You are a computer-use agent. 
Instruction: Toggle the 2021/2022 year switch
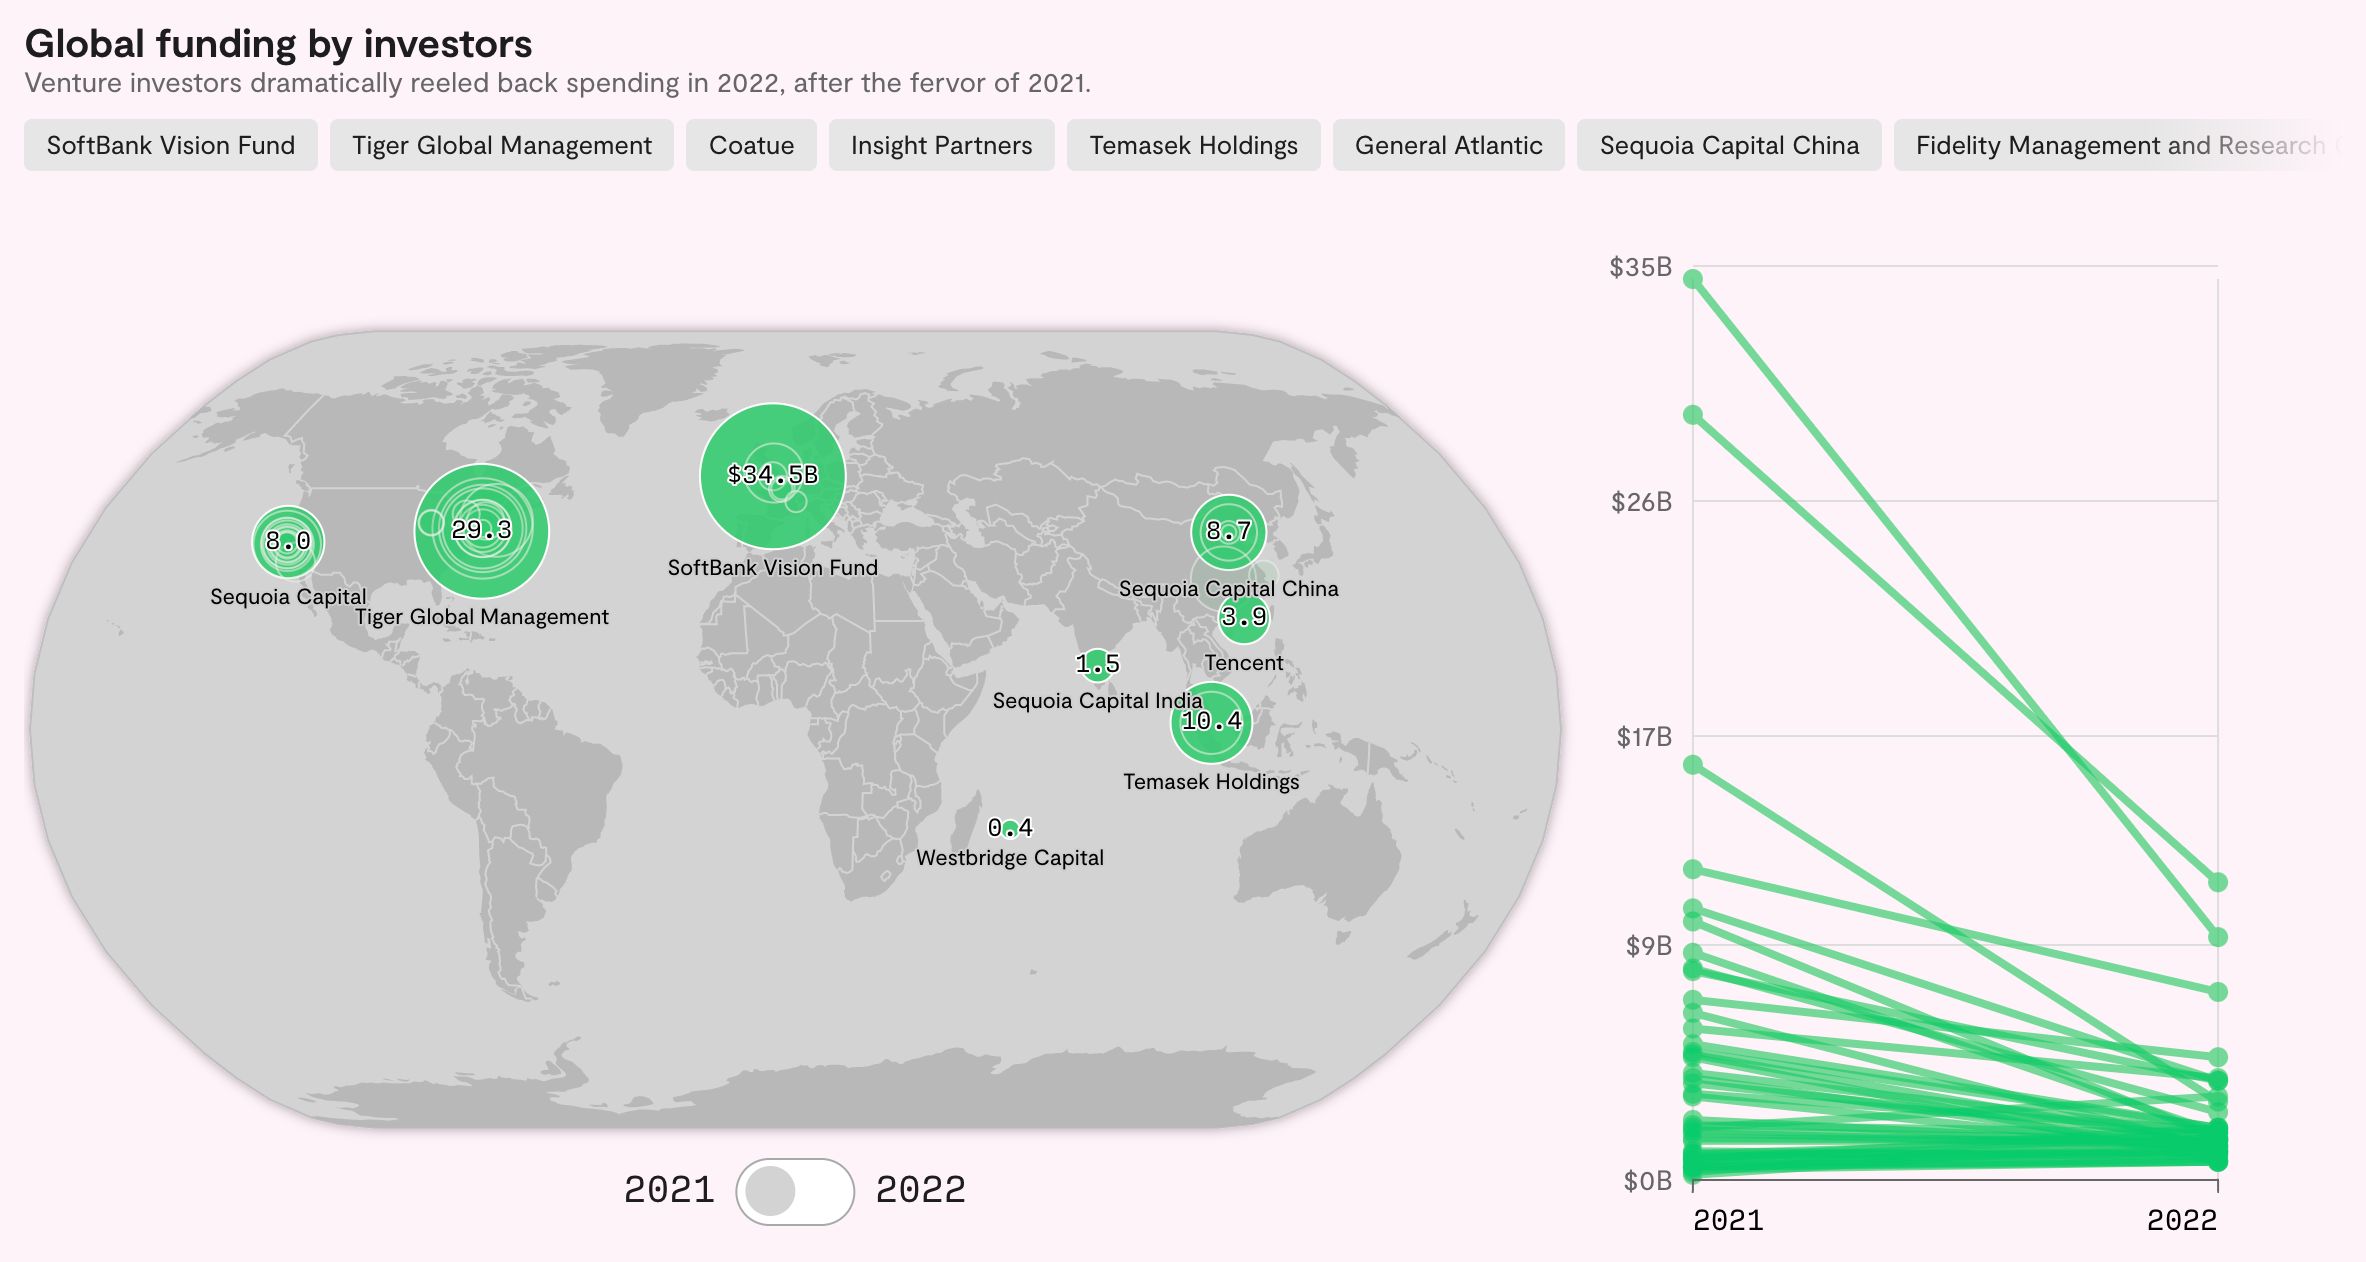pyautogui.click(x=794, y=1191)
